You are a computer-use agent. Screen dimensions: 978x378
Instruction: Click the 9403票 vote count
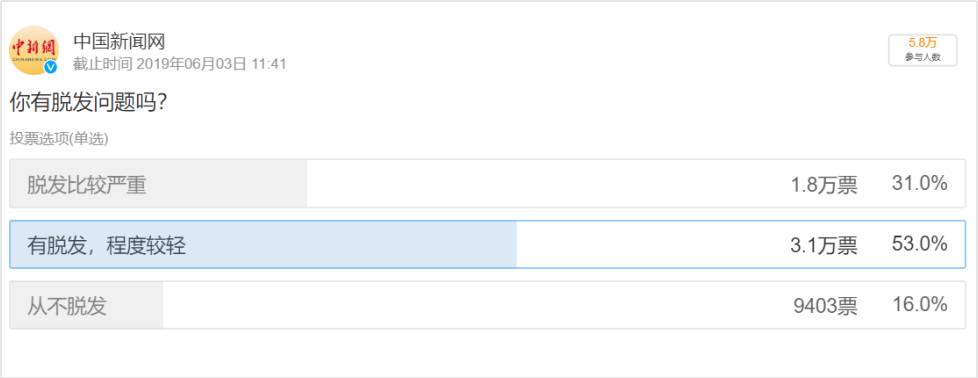(825, 306)
